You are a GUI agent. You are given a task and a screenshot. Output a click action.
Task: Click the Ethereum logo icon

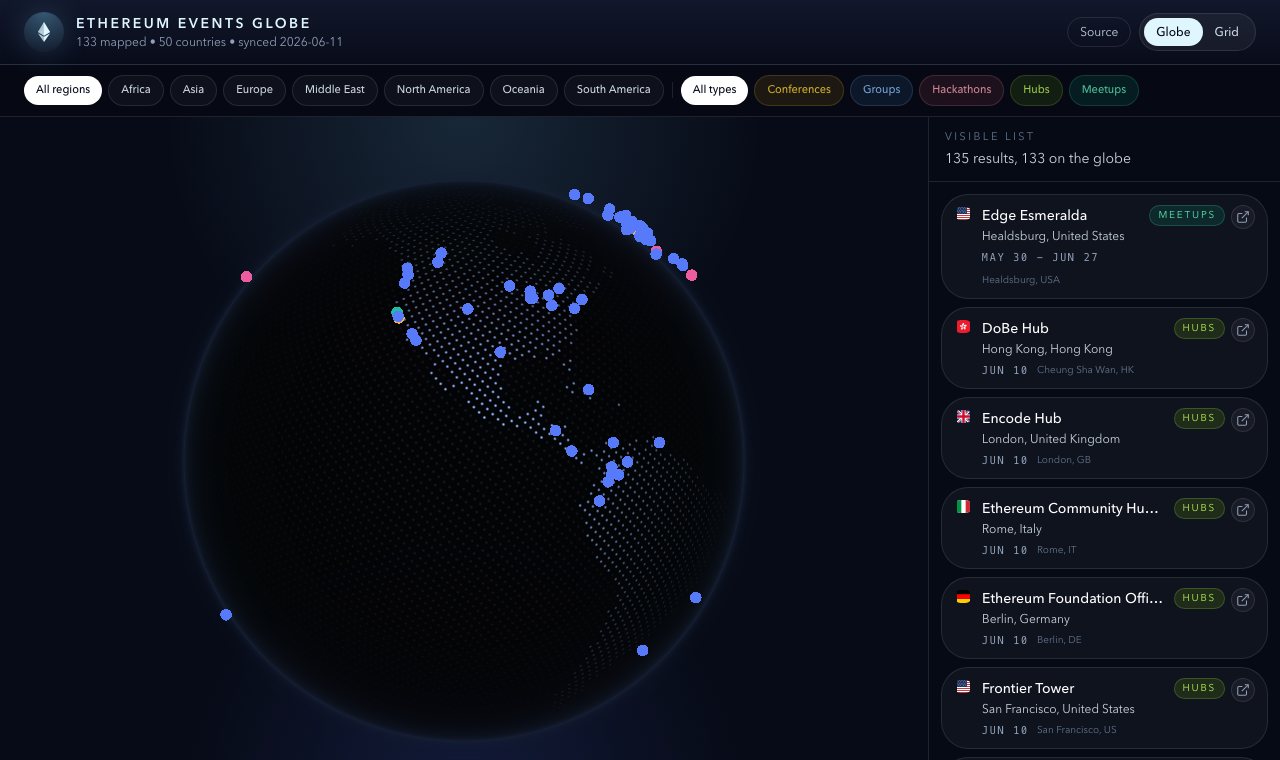click(x=44, y=32)
